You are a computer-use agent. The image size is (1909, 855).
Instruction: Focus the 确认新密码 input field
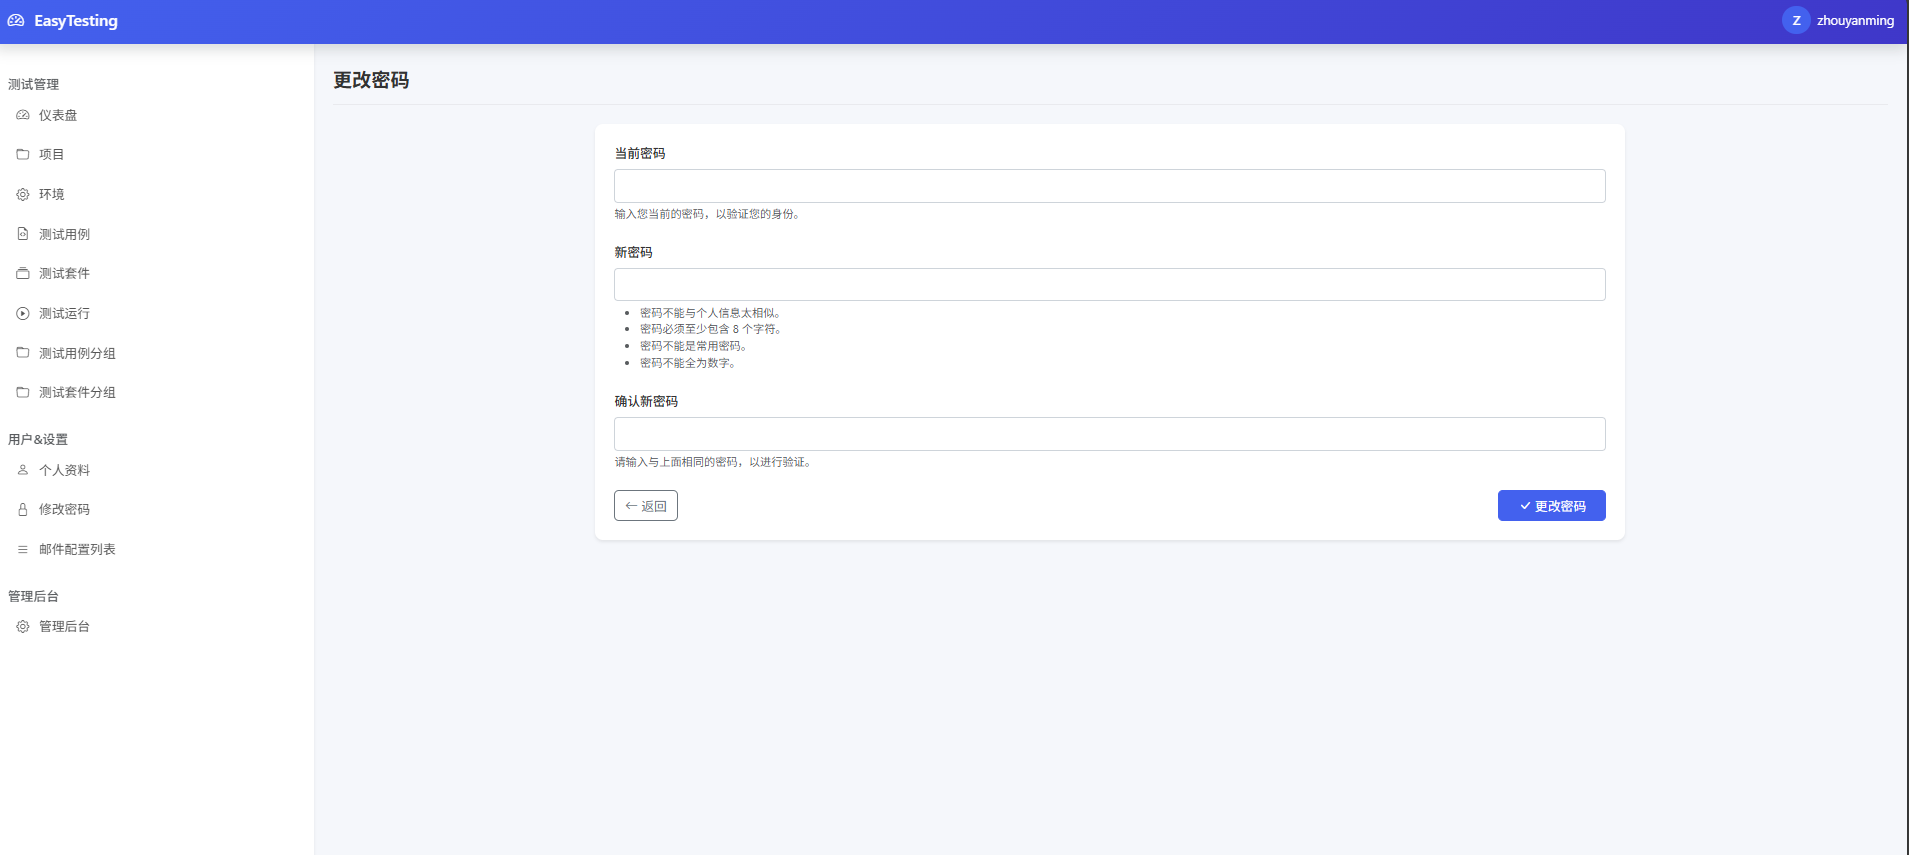[x=1109, y=434]
